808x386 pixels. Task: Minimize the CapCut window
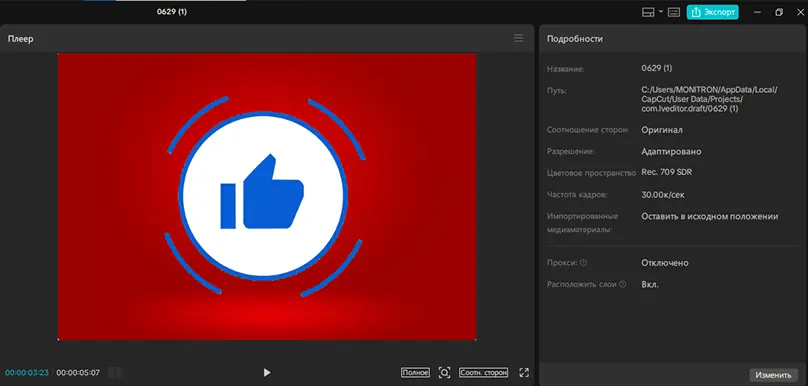[x=758, y=12]
